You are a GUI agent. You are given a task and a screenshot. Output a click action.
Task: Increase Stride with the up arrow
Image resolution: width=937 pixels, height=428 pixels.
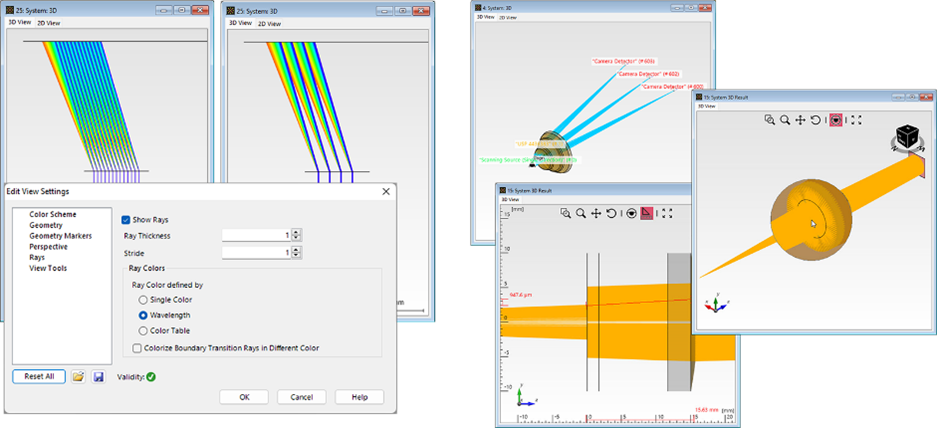point(296,250)
